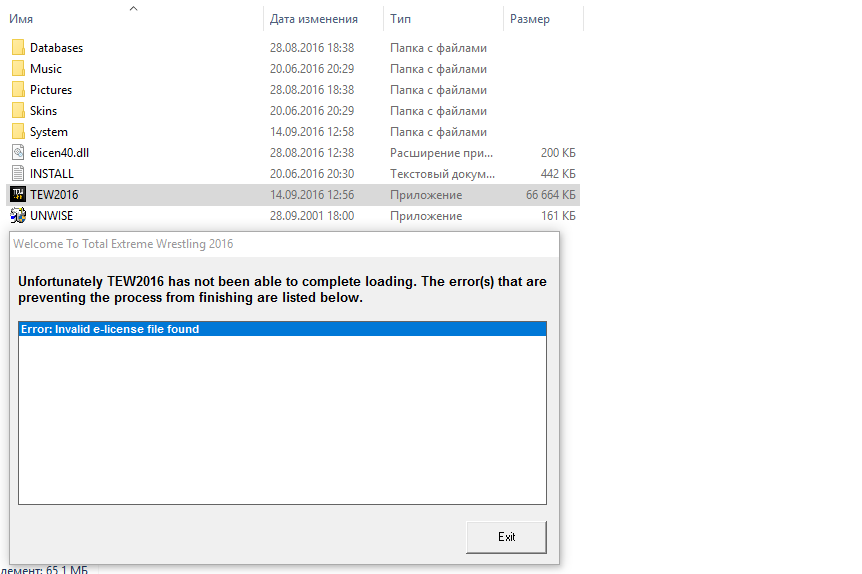This screenshot has height=574, width=862.
Task: Select the Skins folder icon
Action: coord(18,111)
